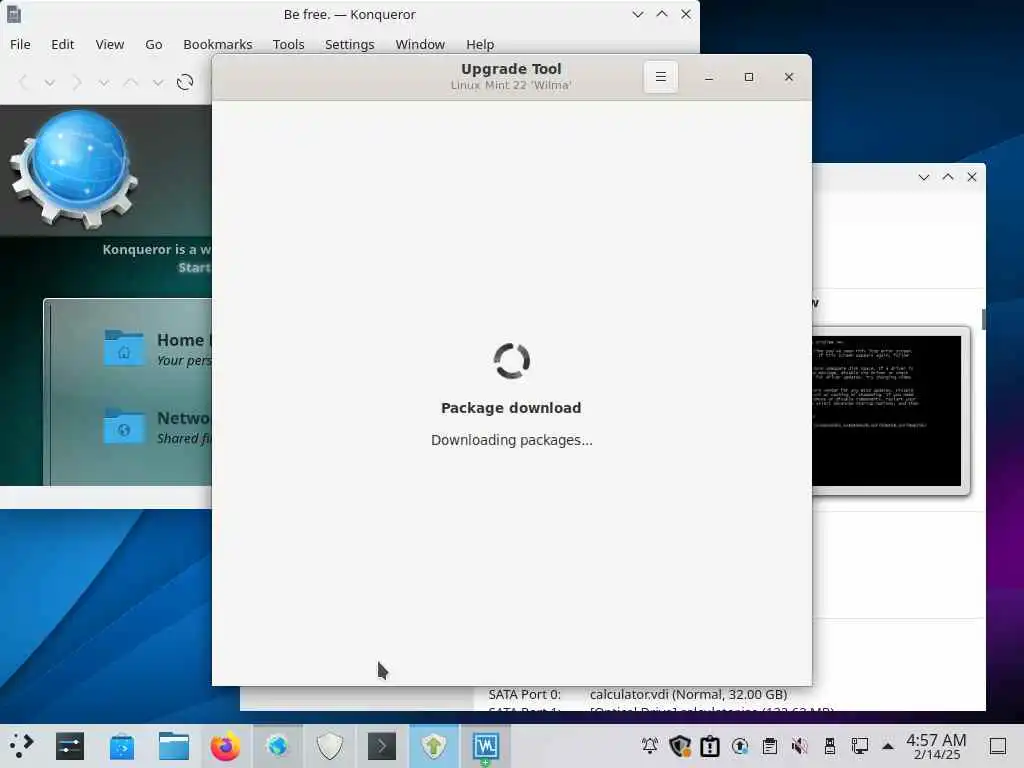
Task: Click the Konqueror reload button
Action: [x=185, y=82]
